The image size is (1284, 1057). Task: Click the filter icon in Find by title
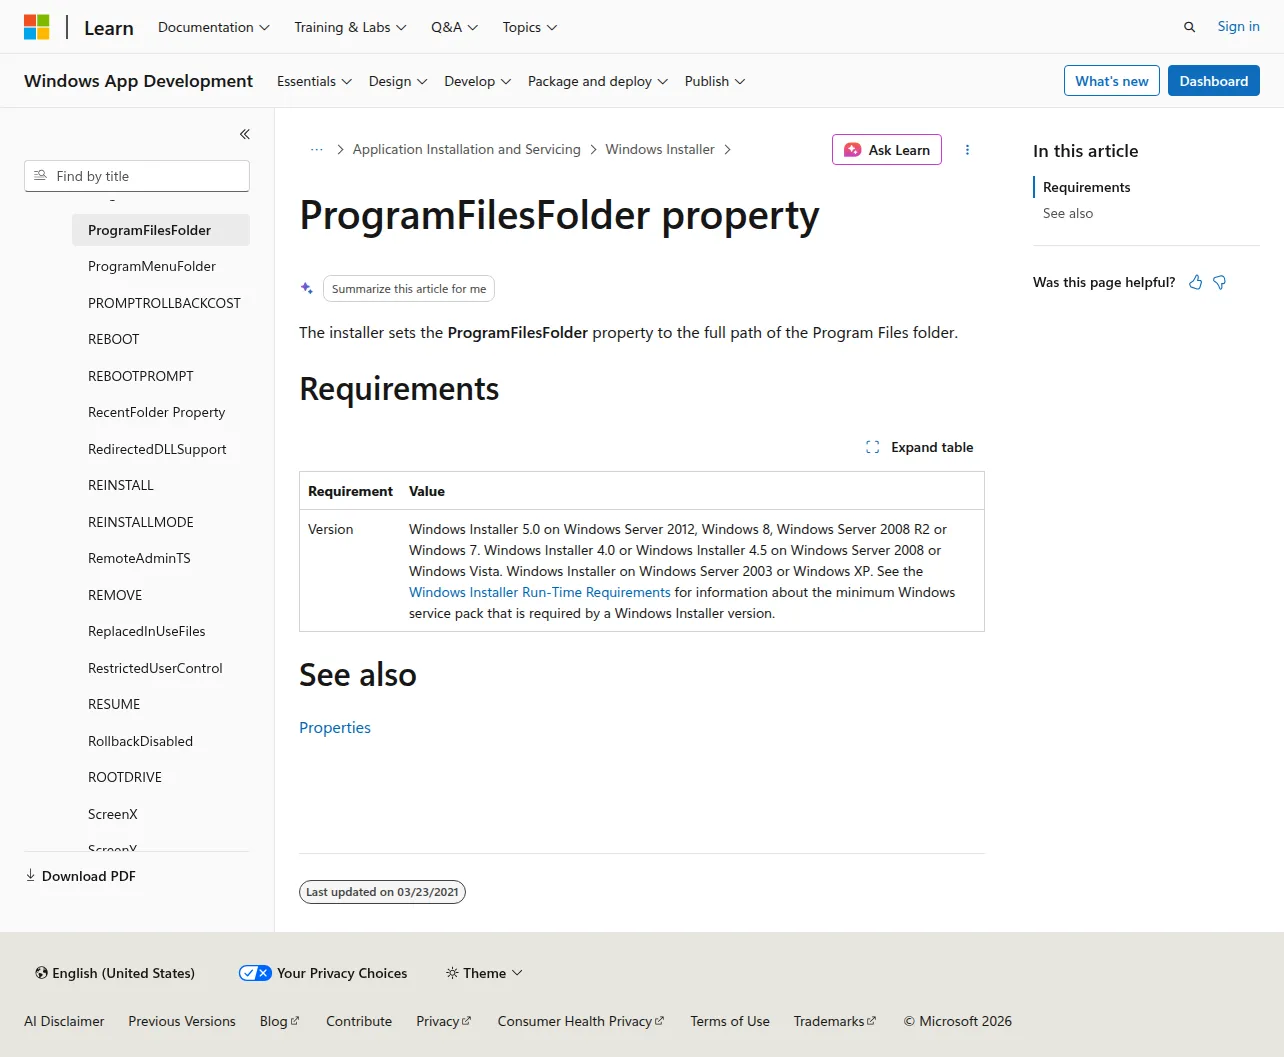[40, 176]
